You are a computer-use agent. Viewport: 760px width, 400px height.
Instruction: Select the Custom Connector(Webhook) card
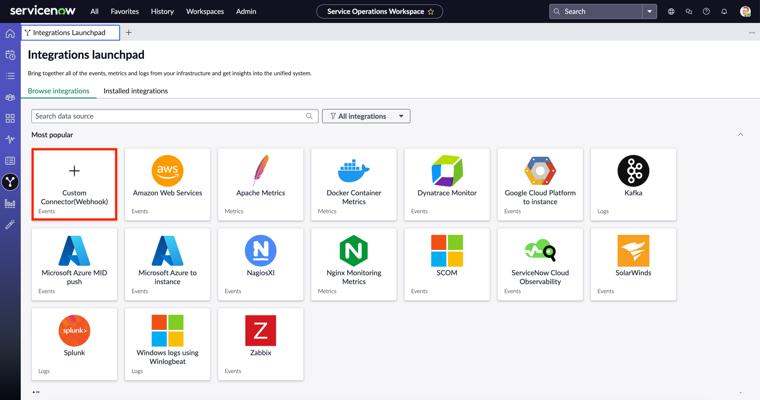[x=74, y=183]
